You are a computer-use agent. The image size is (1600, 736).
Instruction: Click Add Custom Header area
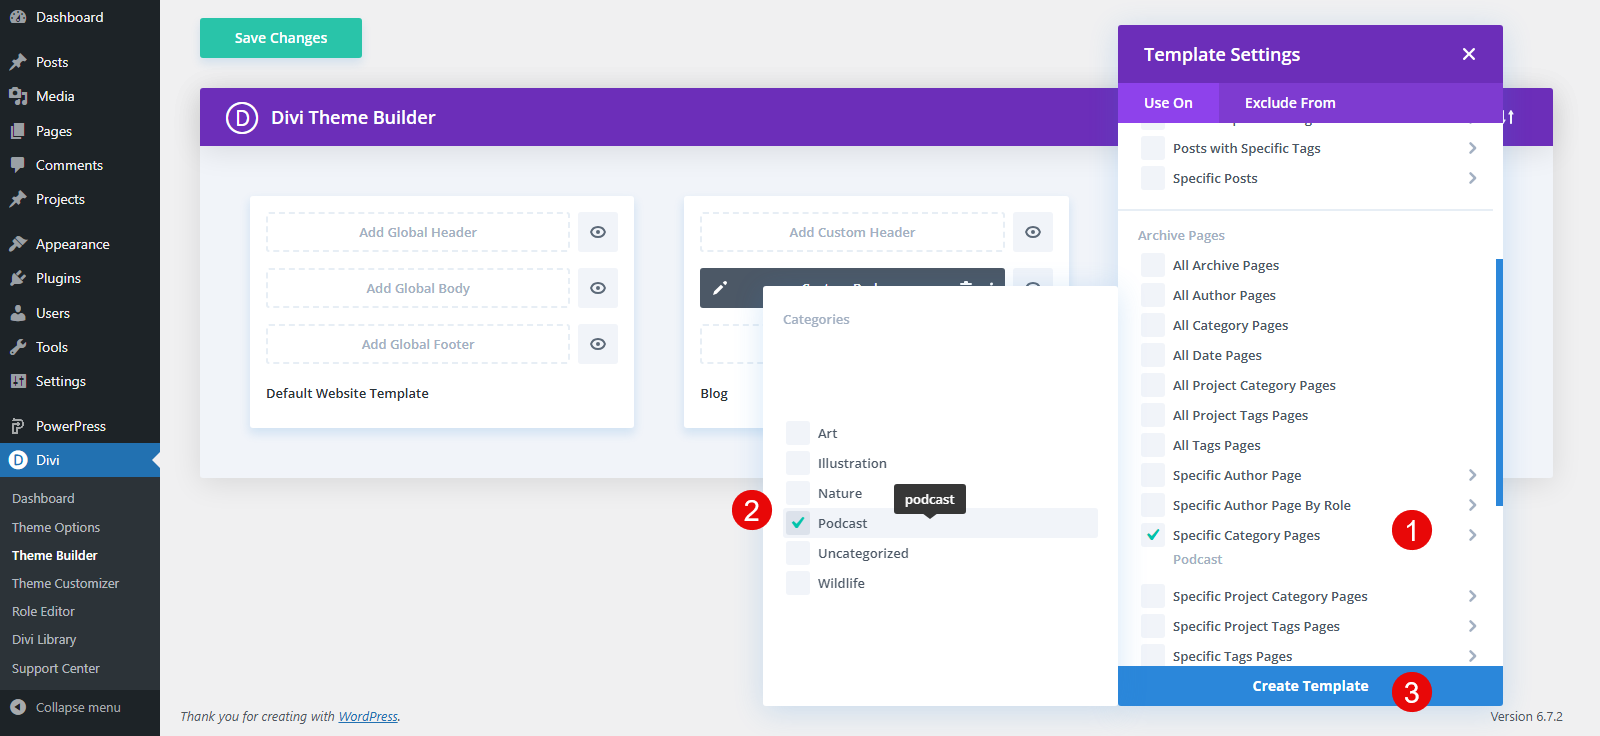[x=852, y=232]
